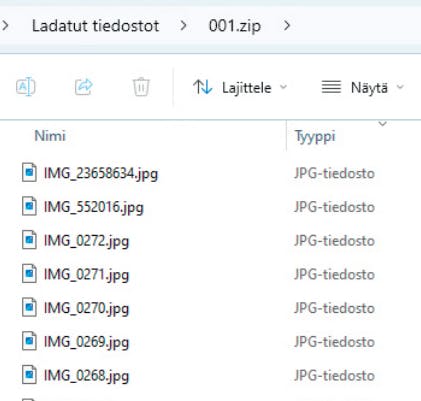This screenshot has height=401, width=421.
Task: Click the Delete trash can icon
Action: [141, 87]
